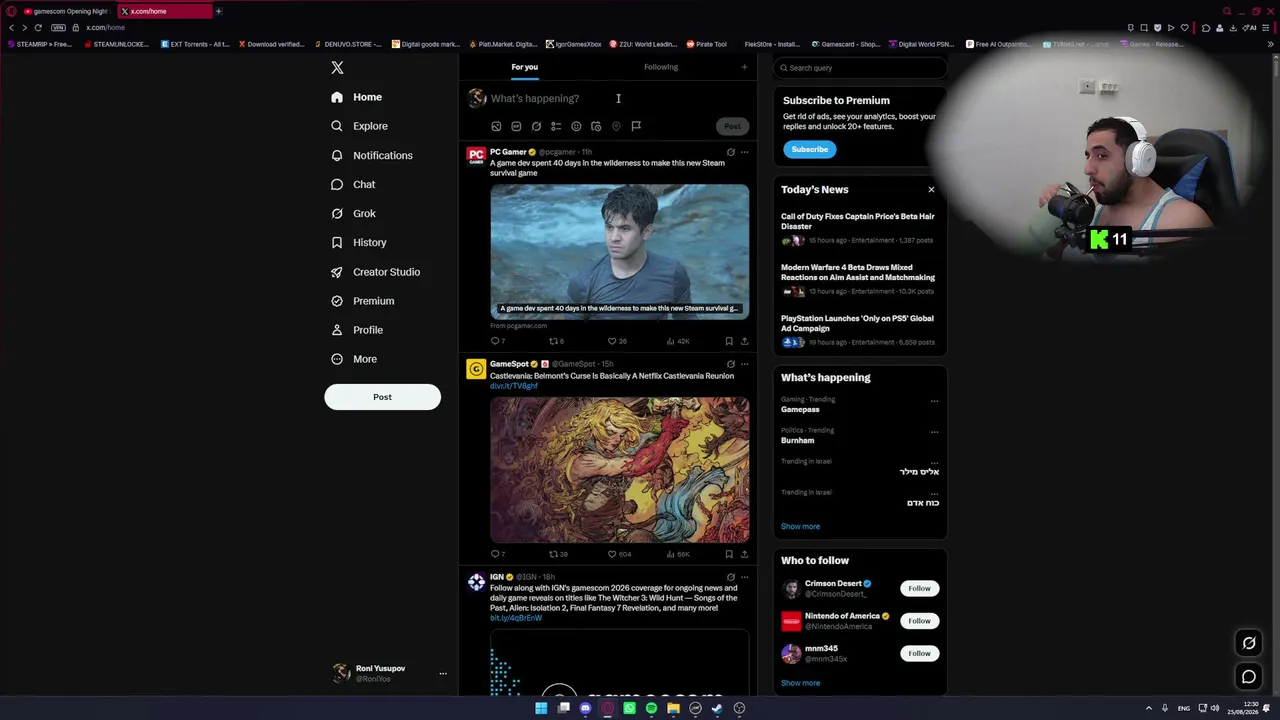Open dlvr.it link in GameSpot post
This screenshot has height=720, width=1280.
point(514,386)
